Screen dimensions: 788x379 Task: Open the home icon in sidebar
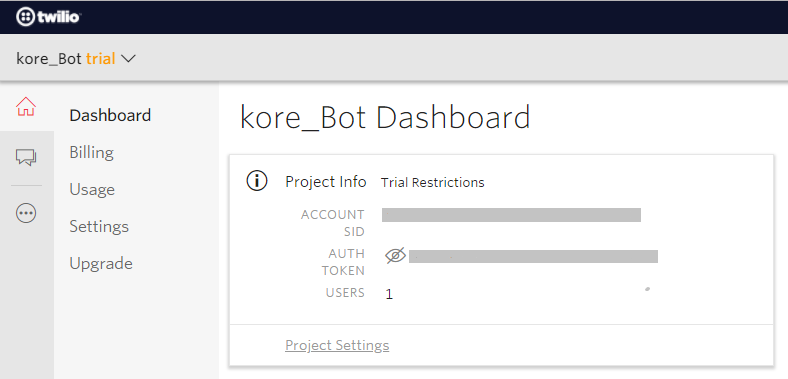(26, 107)
